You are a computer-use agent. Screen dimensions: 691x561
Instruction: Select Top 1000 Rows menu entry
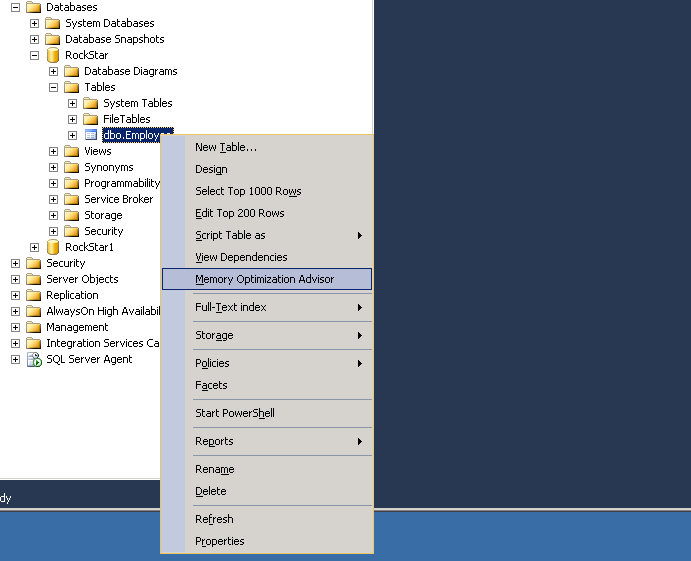248,191
